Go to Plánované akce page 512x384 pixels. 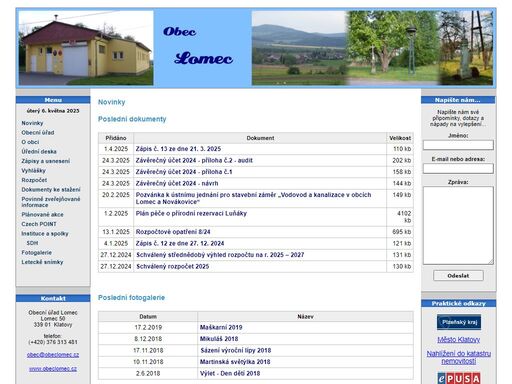(42, 214)
